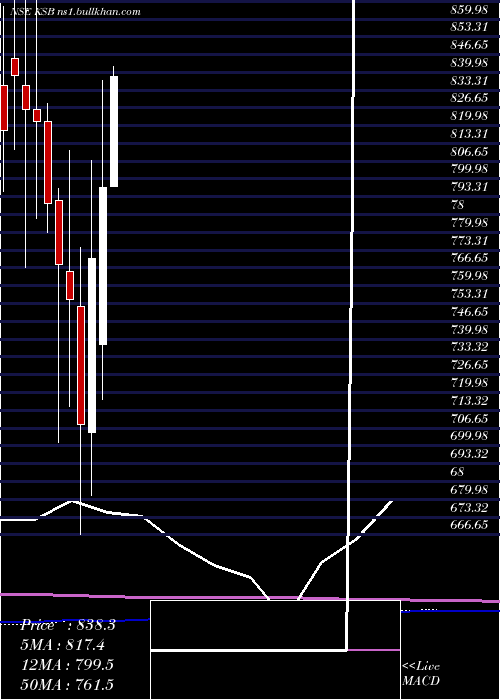The width and height of the screenshot is (500, 700).
Task: Select the 773.31 axis value
Action: [469, 240]
